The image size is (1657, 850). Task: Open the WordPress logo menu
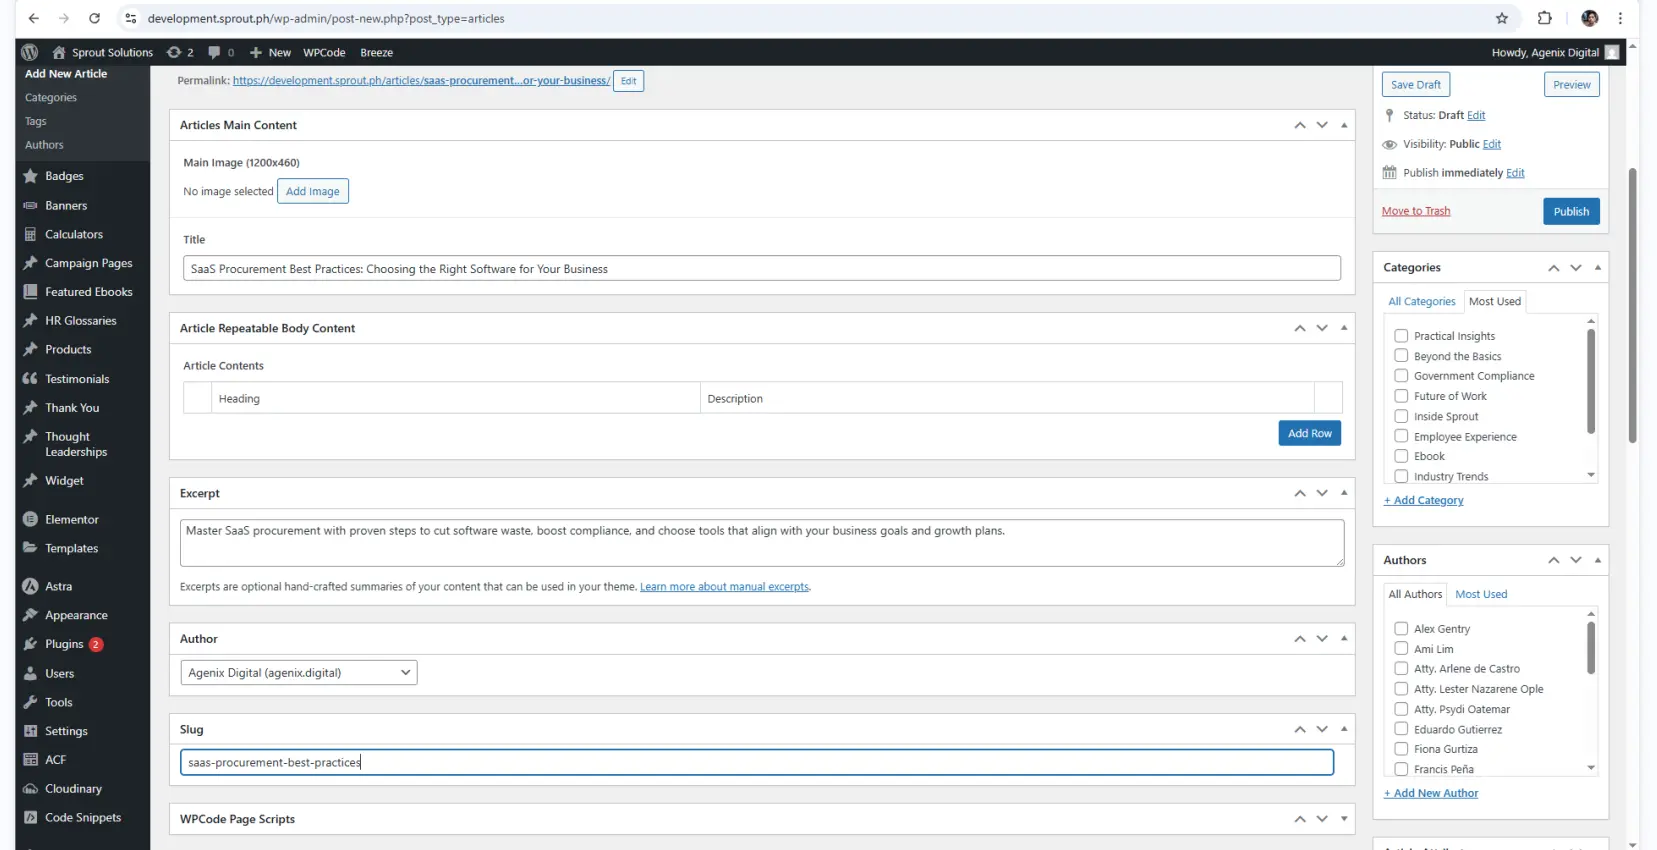pos(30,52)
